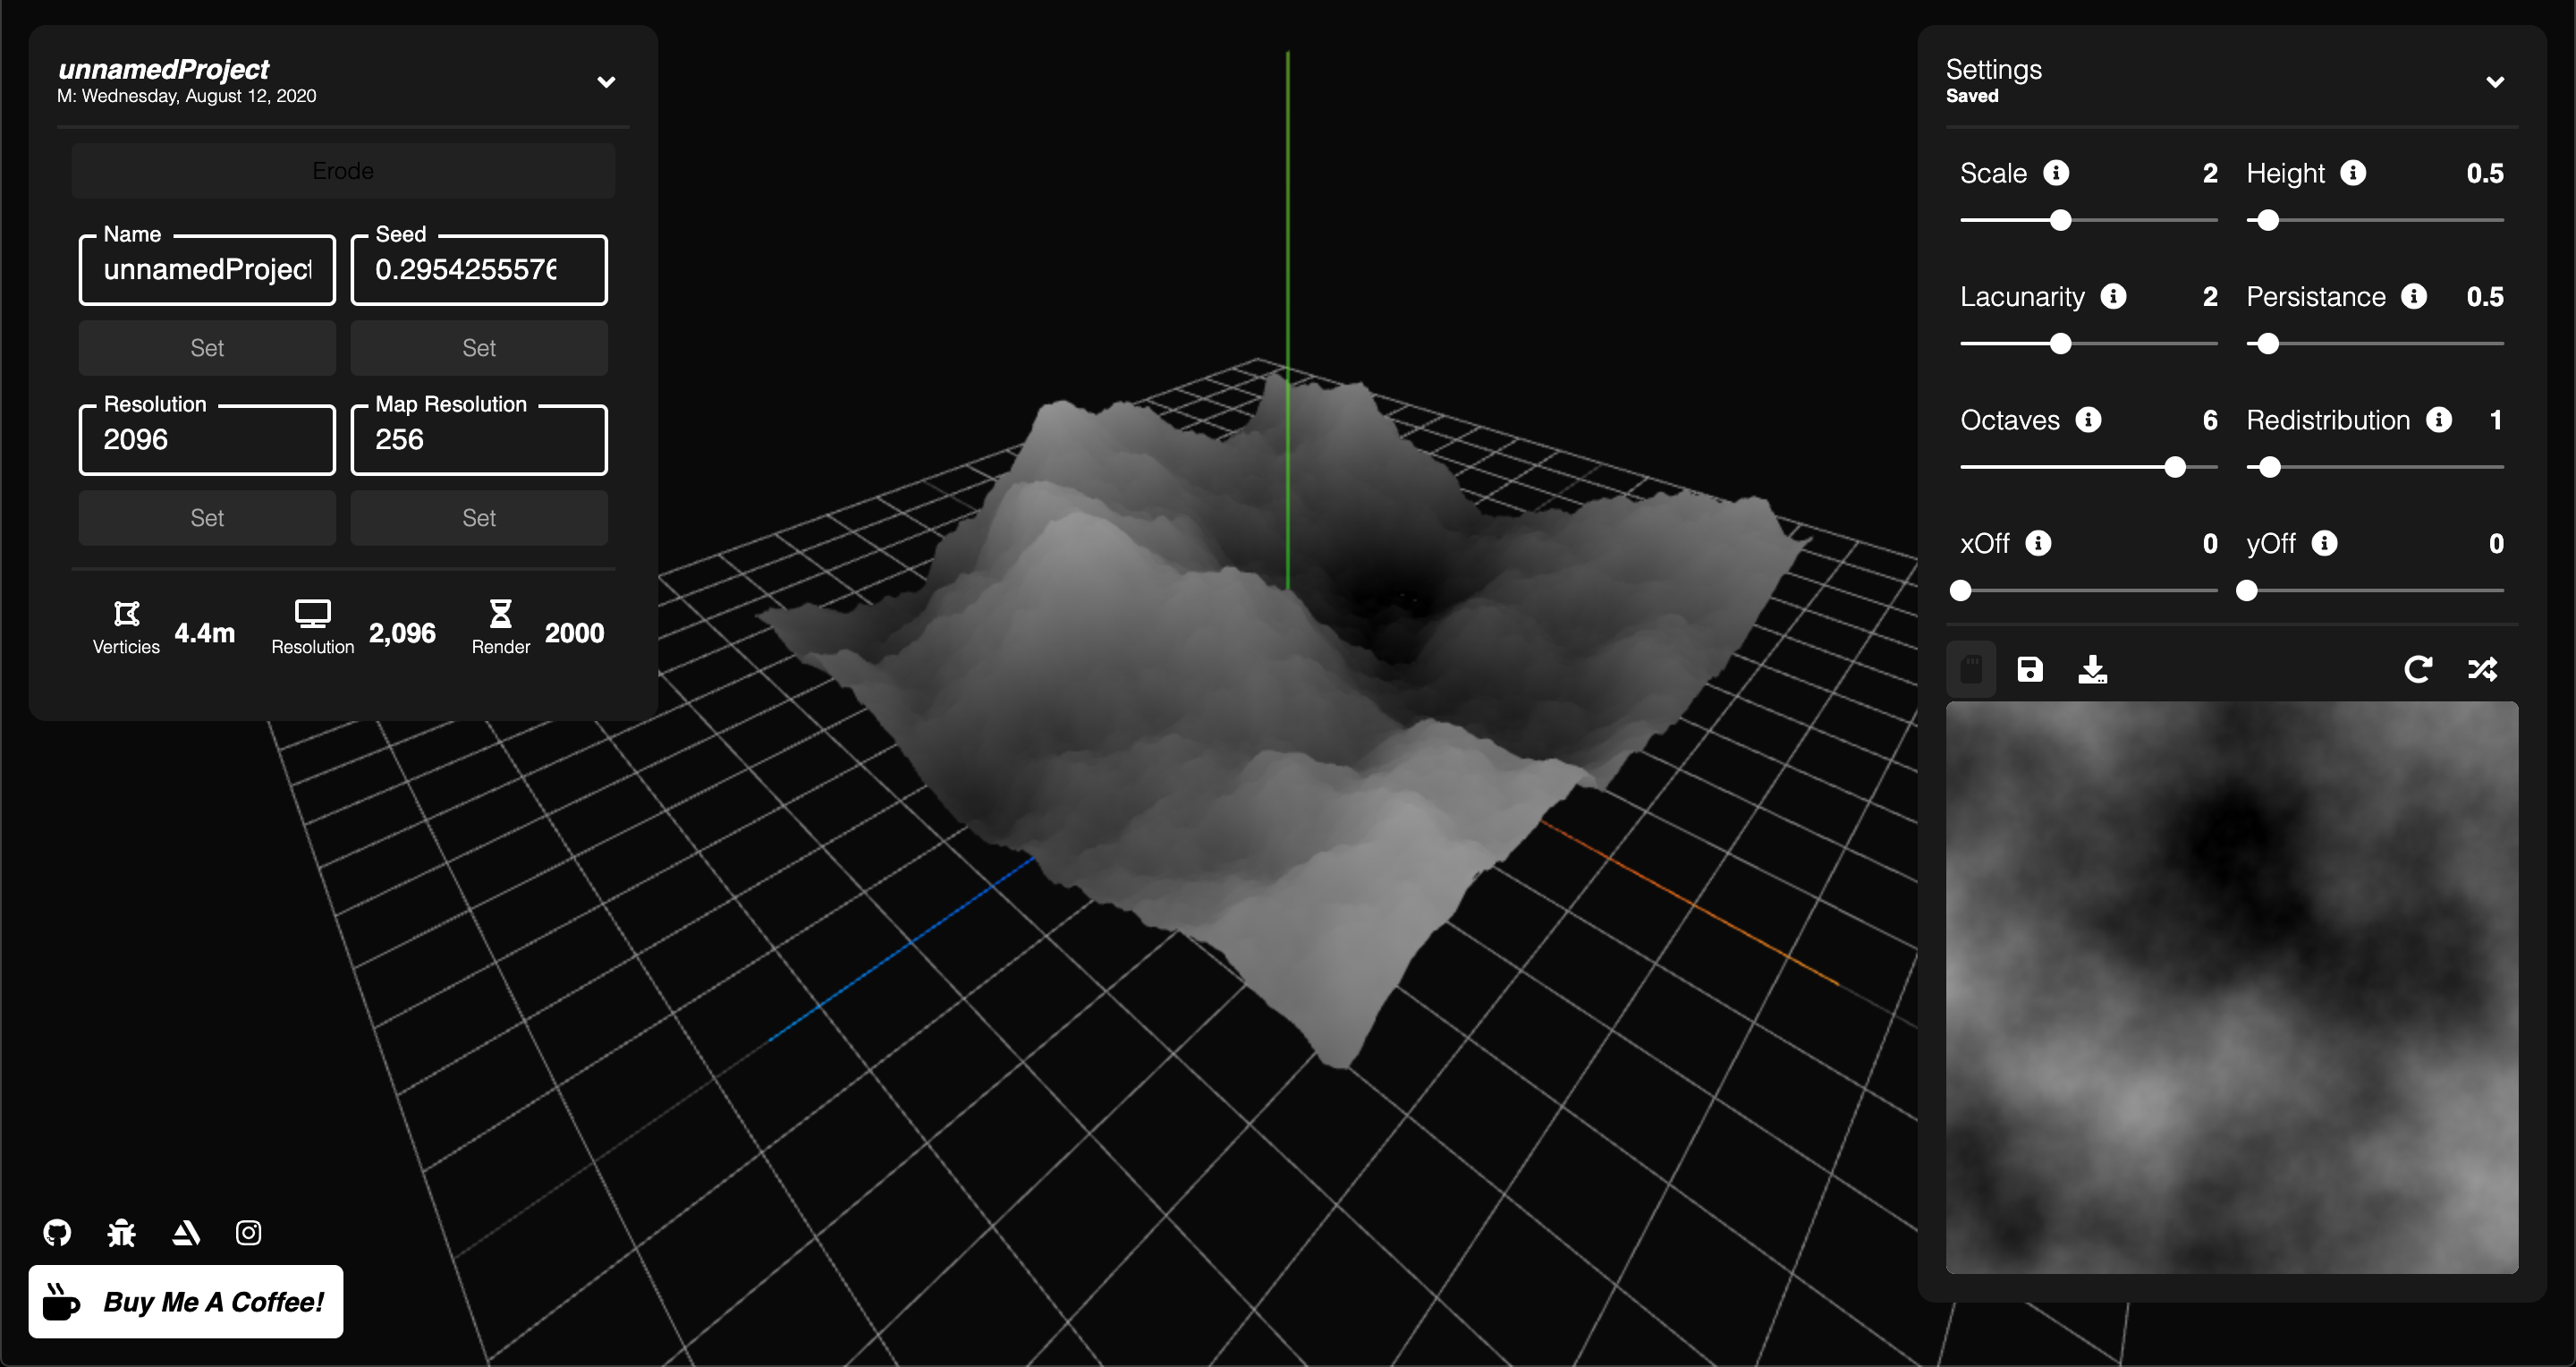This screenshot has height=1367, width=2576.
Task: Open the bug report icon
Action: point(121,1232)
